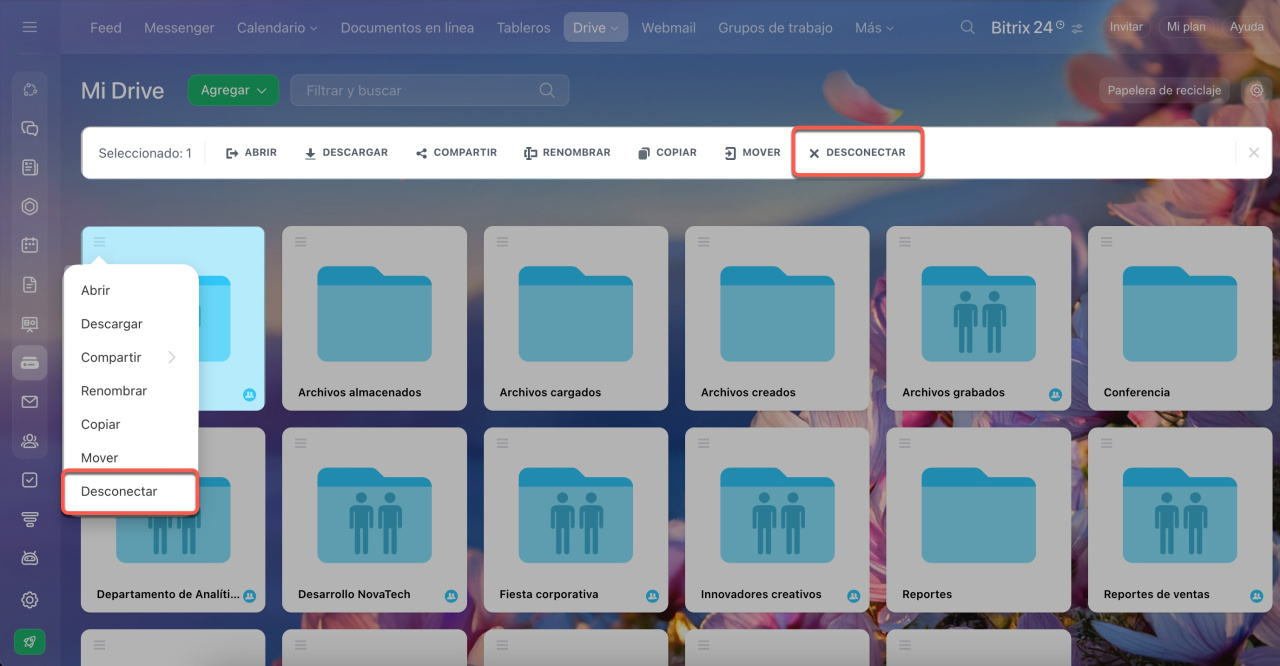The width and height of the screenshot is (1280, 666).
Task: Open the CRM funnel icon in sidebar
Action: coord(29,519)
